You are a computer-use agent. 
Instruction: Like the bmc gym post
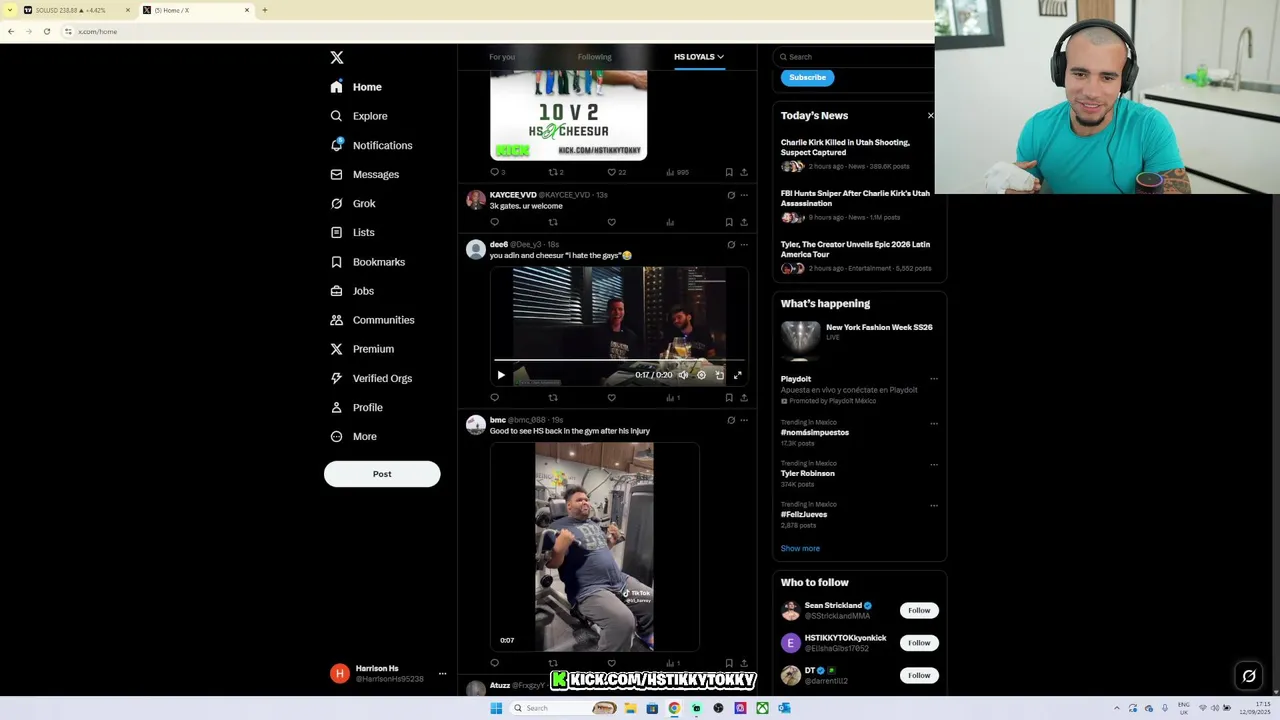(611, 663)
